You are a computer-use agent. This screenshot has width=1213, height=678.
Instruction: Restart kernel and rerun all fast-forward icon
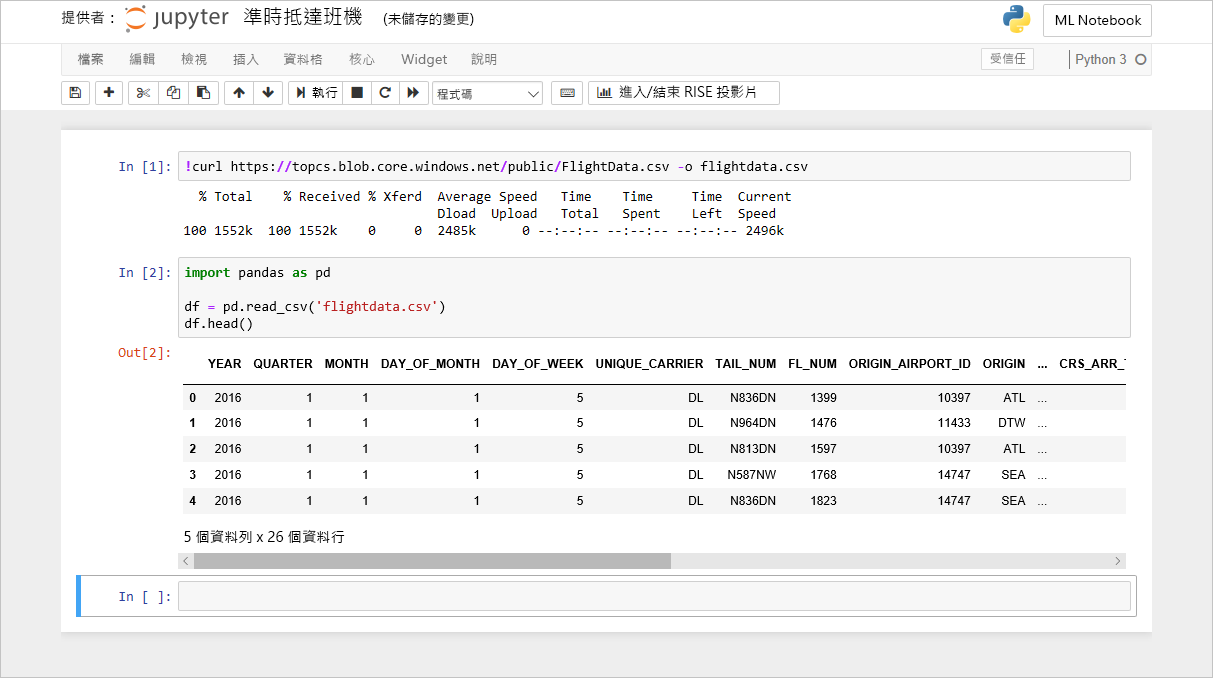tap(412, 93)
